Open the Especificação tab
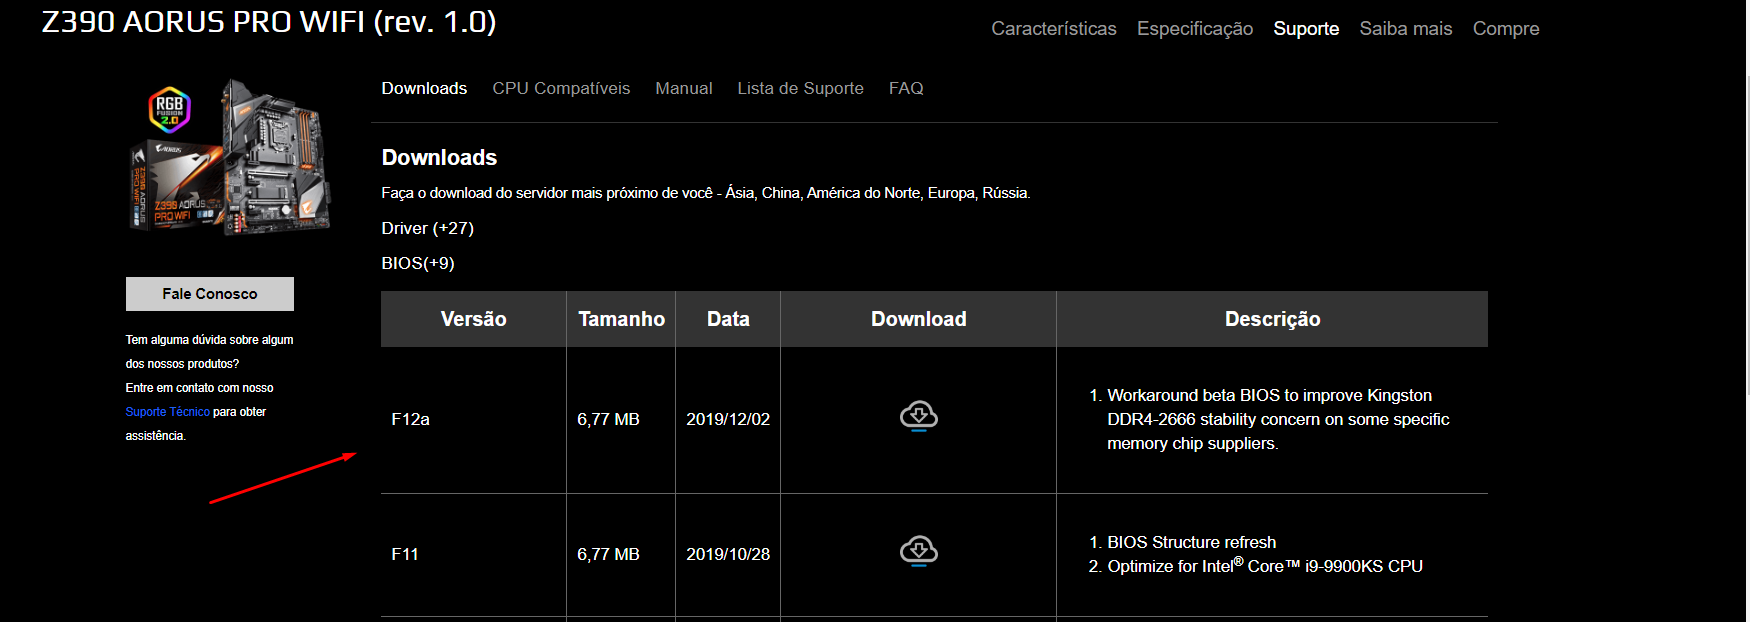 point(1194,29)
